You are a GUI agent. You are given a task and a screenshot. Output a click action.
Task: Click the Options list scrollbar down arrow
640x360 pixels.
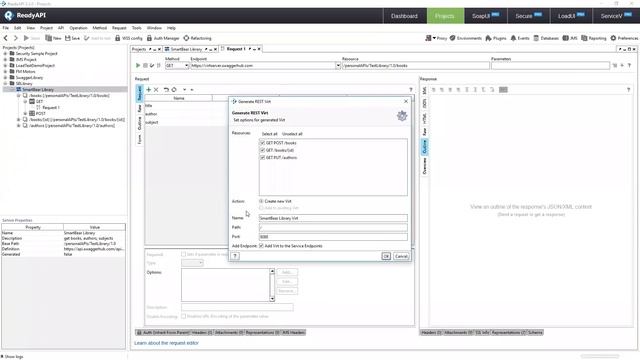pyautogui.click(x=272, y=299)
